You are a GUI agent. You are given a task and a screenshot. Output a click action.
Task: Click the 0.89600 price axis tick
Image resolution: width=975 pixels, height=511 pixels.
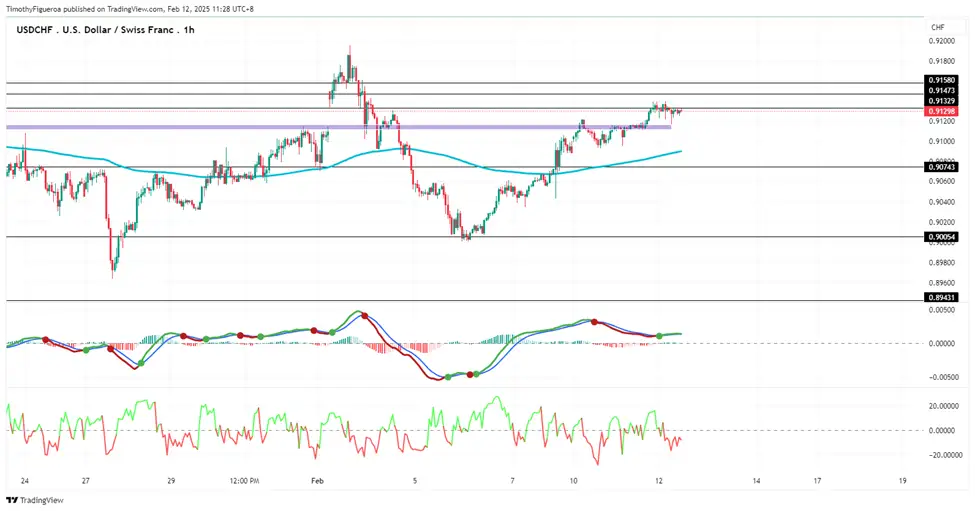[941, 283]
